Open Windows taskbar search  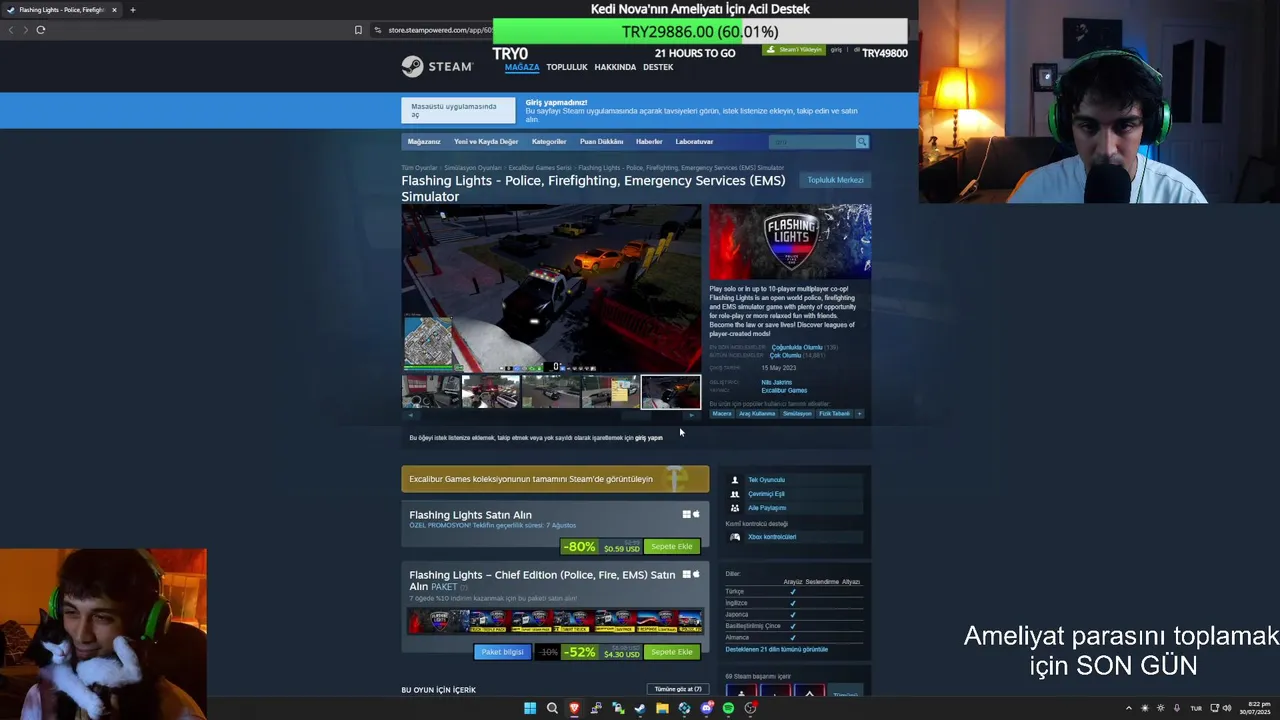[552, 708]
